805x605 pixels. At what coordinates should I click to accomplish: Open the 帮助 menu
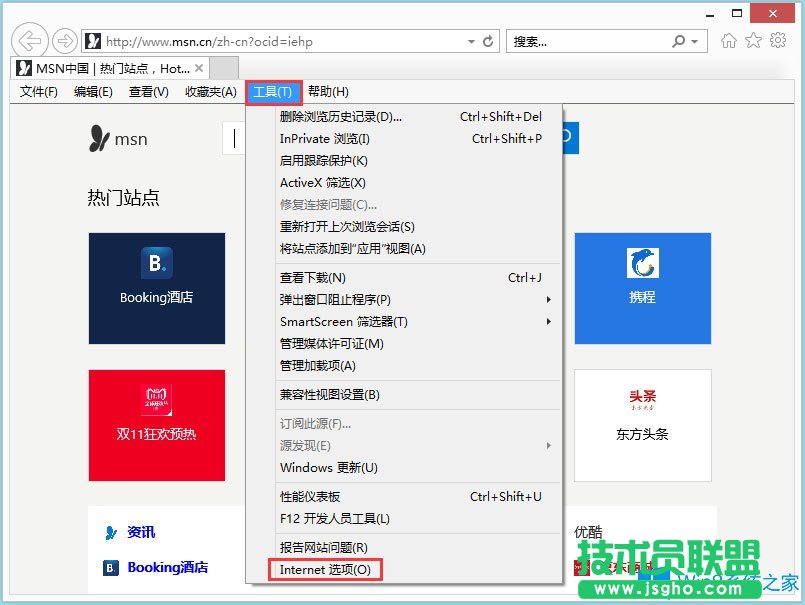point(325,91)
